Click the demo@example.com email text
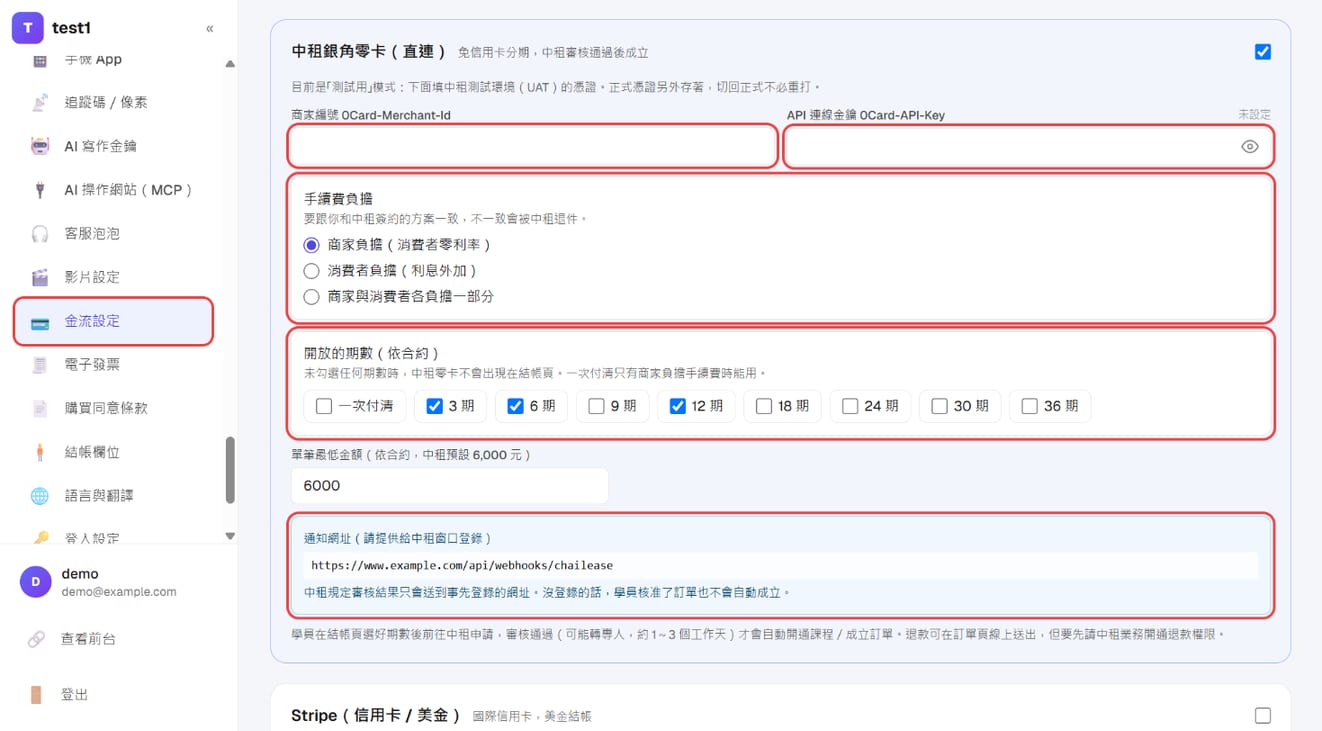This screenshot has width=1322, height=731. [x=119, y=592]
